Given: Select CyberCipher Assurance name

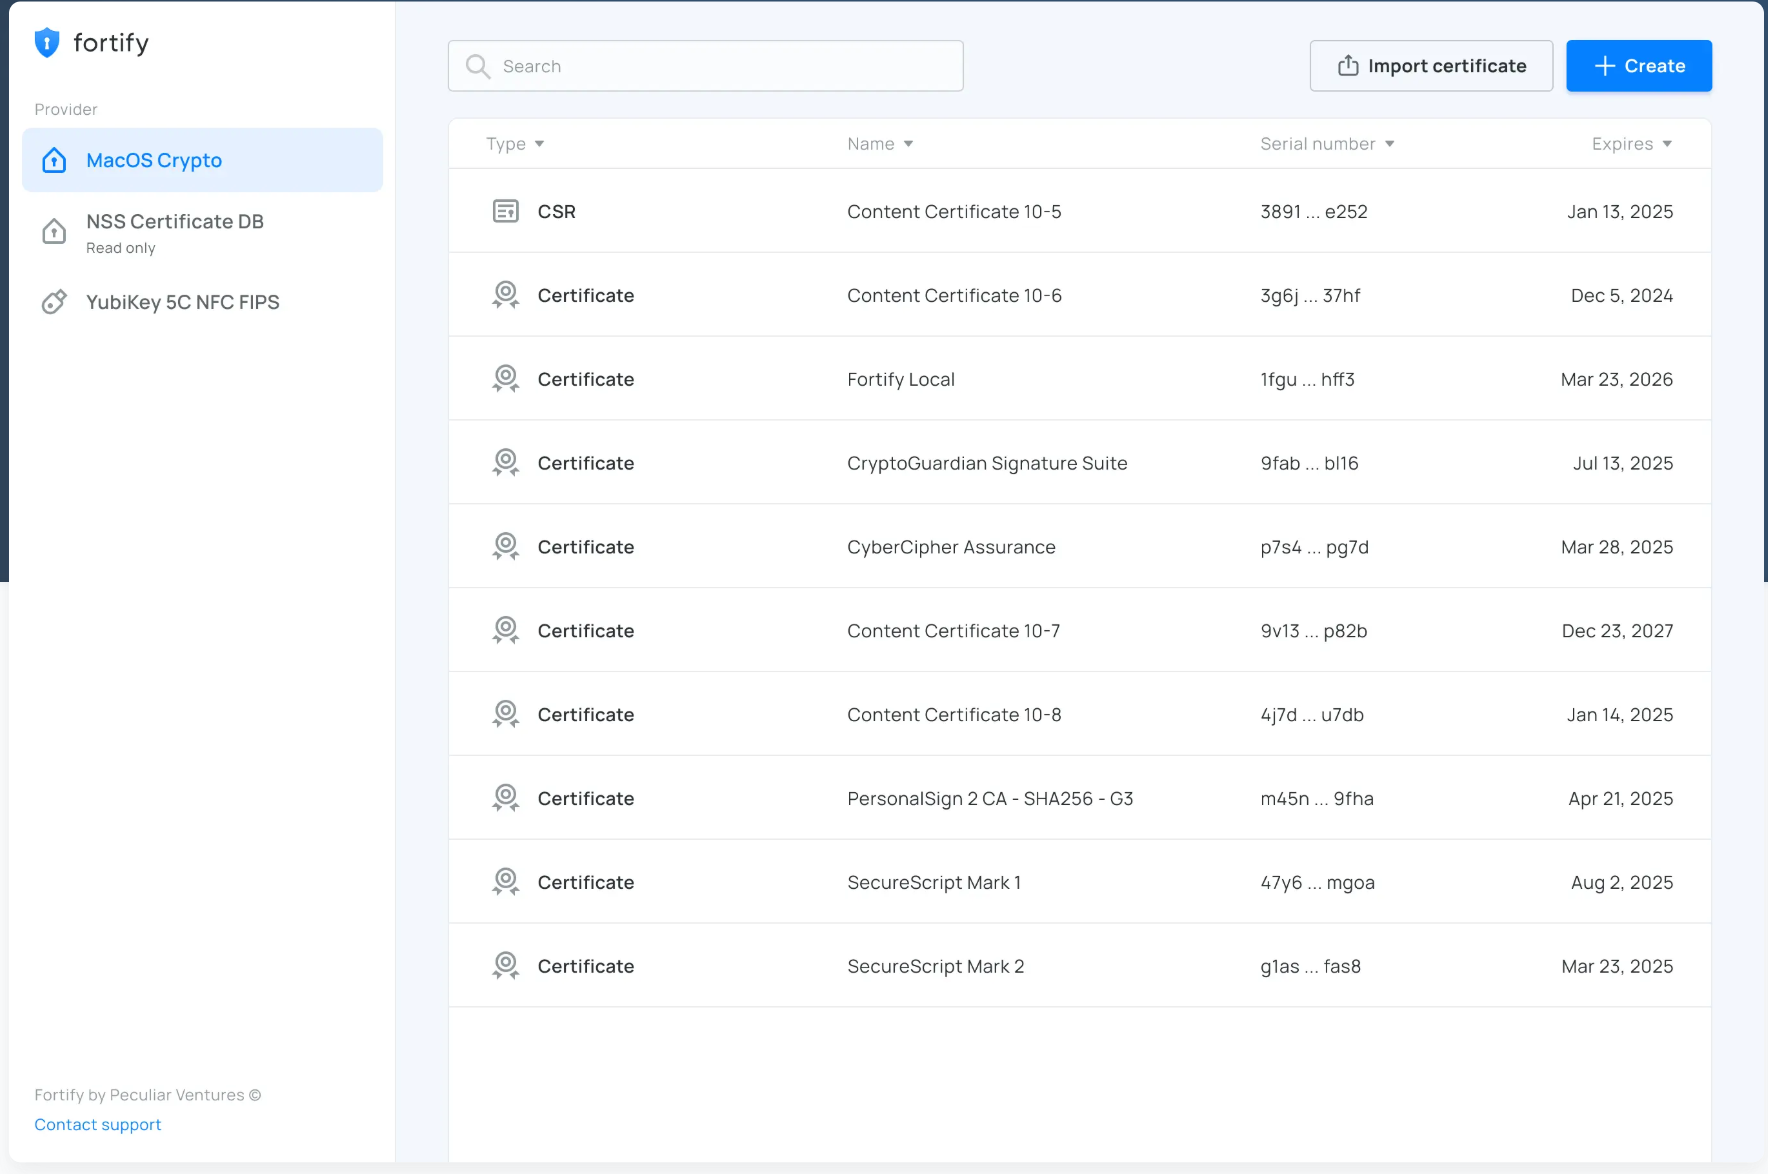Looking at the screenshot, I should [x=951, y=548].
